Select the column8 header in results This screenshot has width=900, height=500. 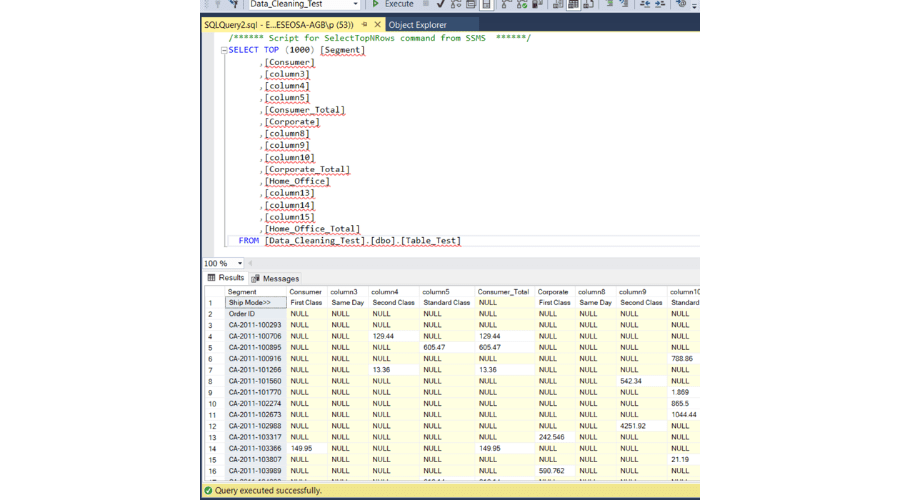click(x=595, y=292)
